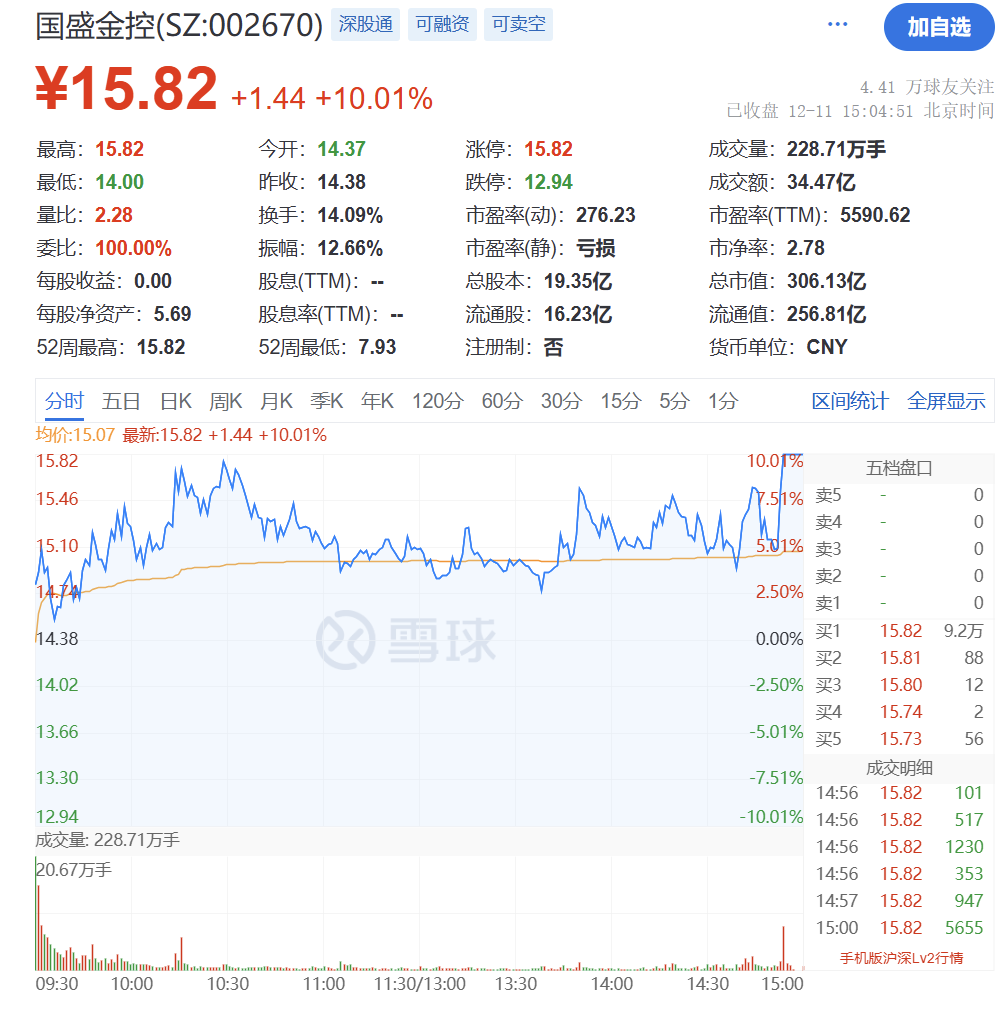Click the 深股通 tag
The image size is (997, 1009).
pyautogui.click(x=365, y=24)
